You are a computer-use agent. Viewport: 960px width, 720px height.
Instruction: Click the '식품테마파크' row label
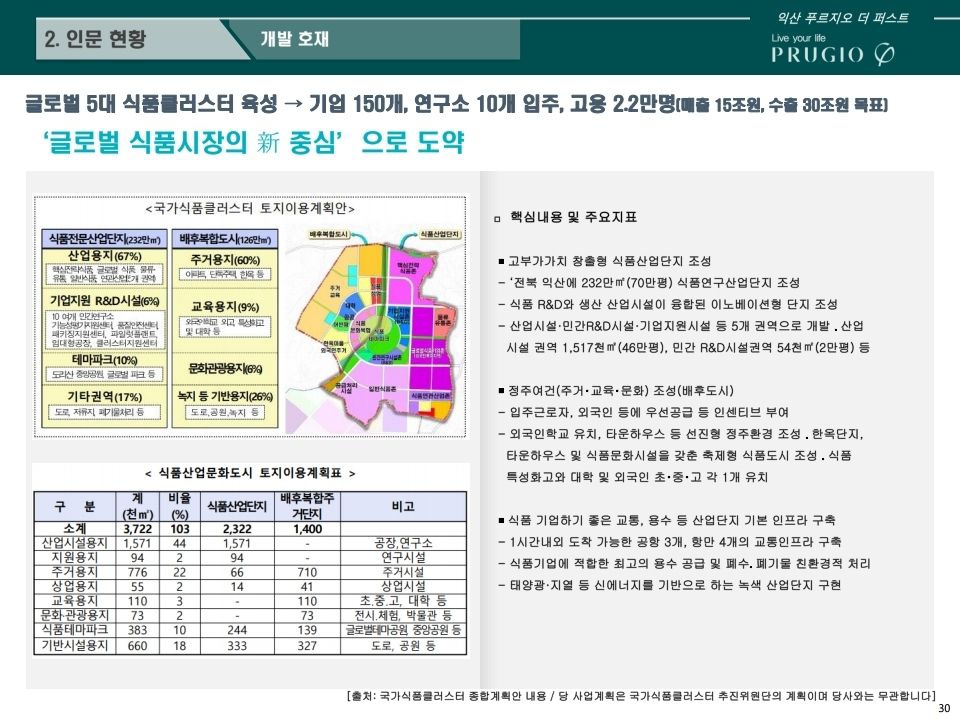[x=75, y=629]
